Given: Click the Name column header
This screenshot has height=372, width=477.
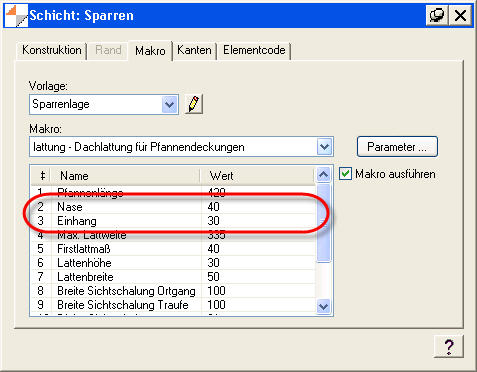Looking at the screenshot, I should 125,175.
